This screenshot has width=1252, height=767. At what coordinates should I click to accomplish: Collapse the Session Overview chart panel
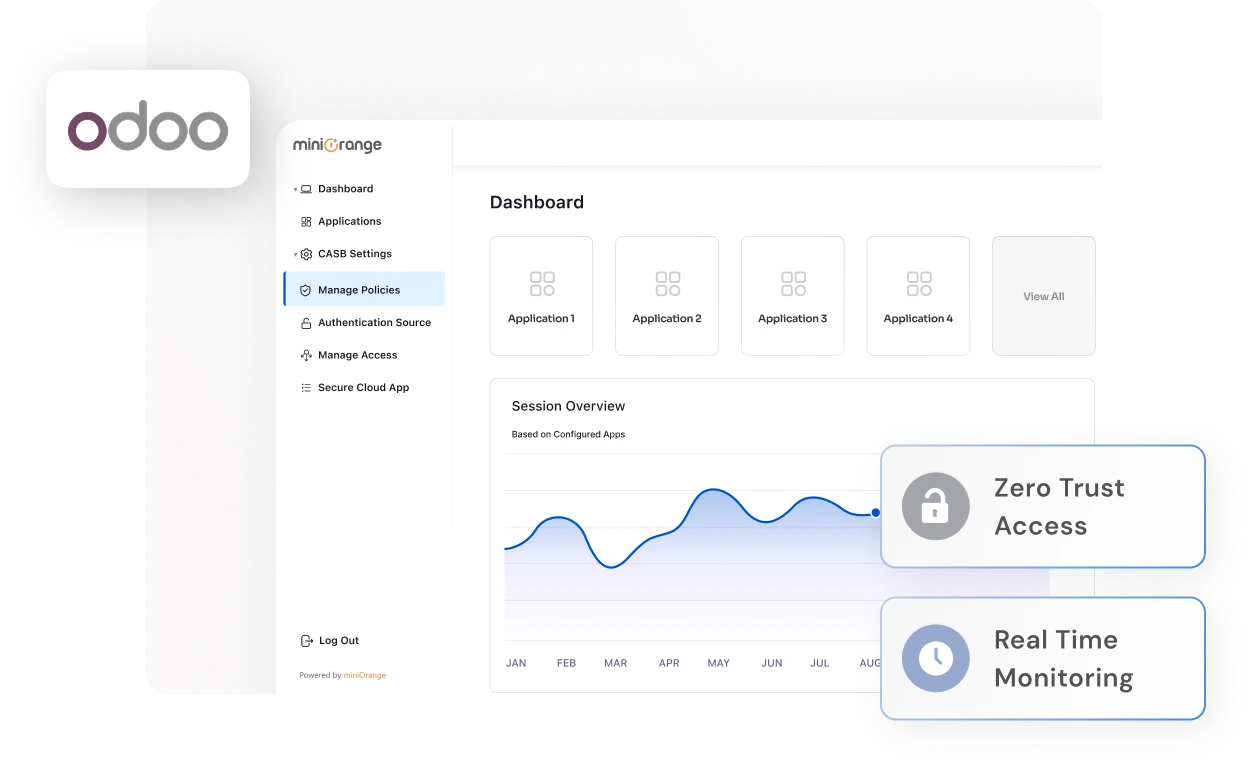point(568,406)
